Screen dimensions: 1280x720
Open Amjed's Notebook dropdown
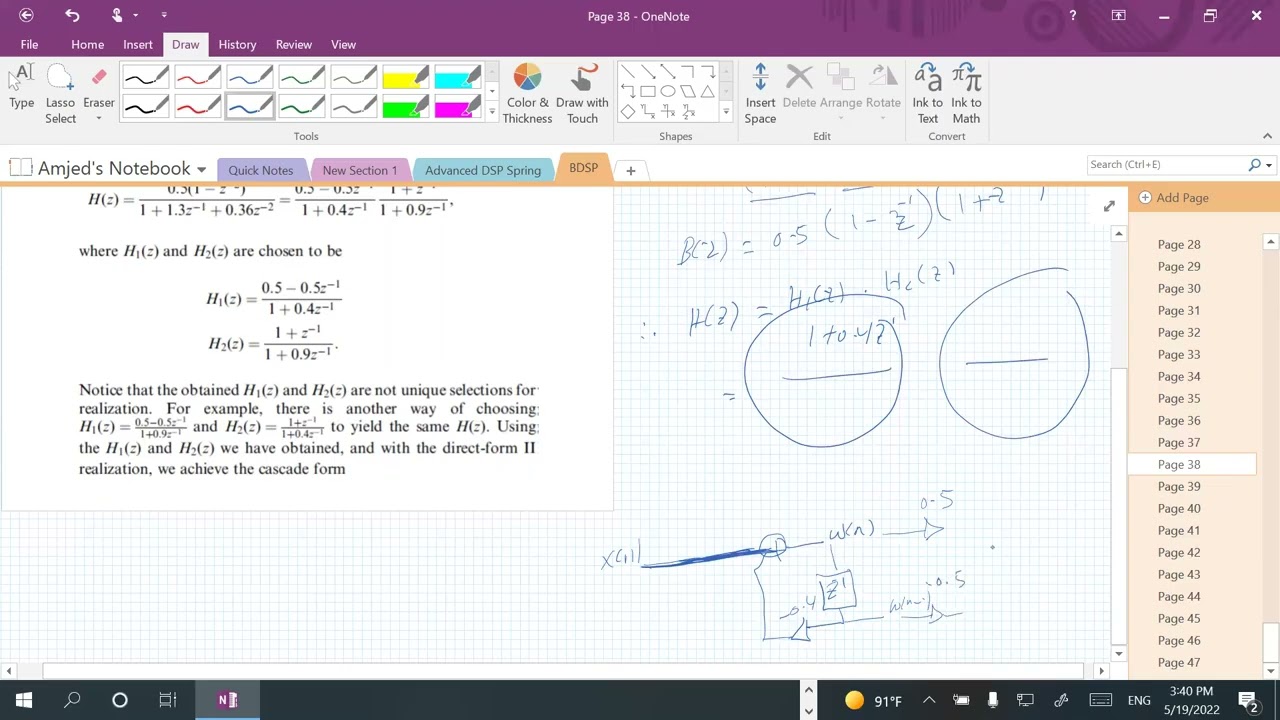[201, 169]
